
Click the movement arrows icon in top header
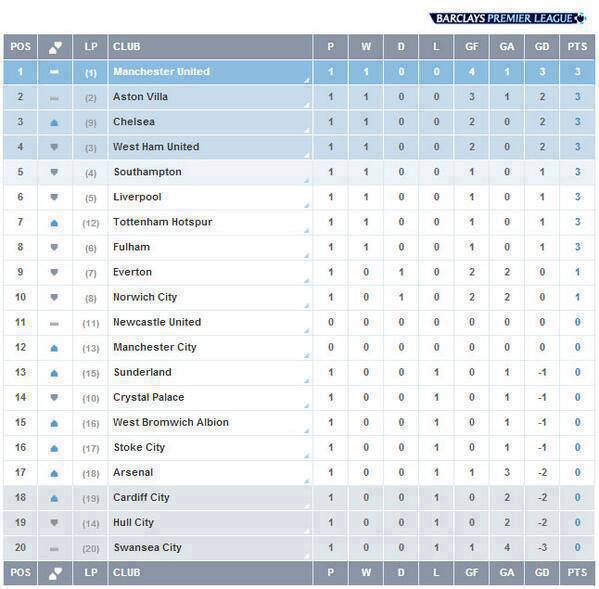tap(55, 47)
